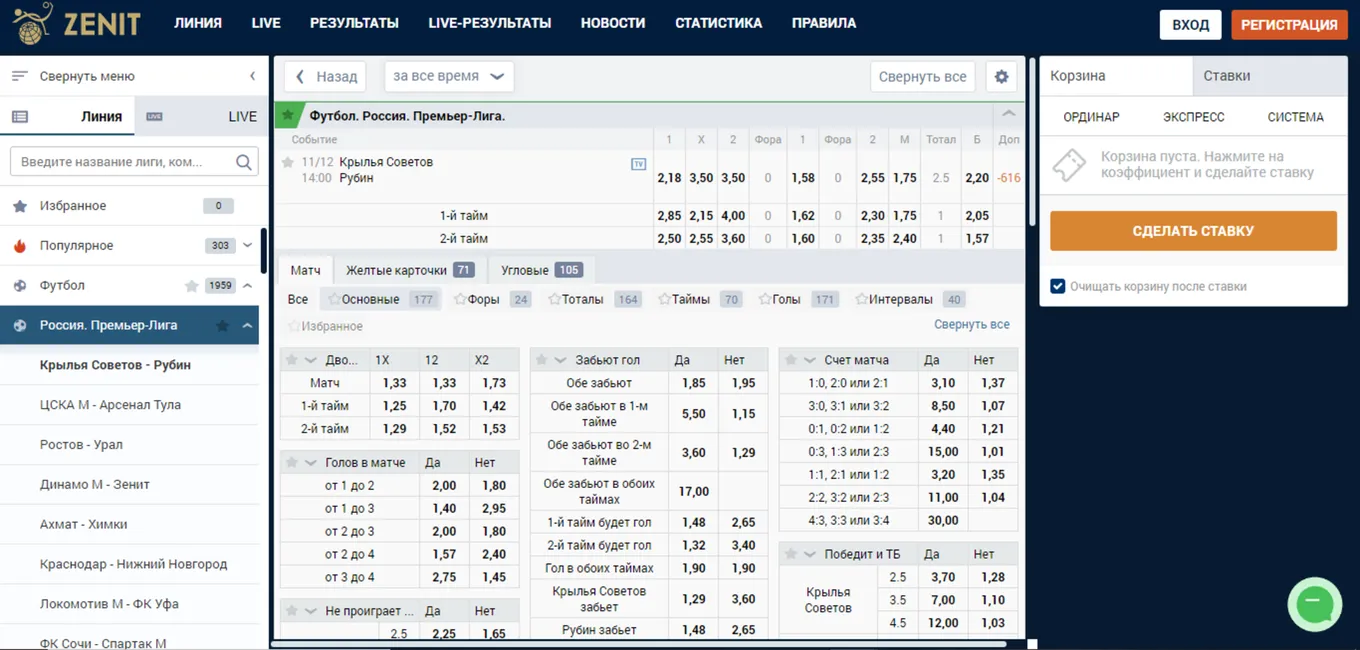
Task: Favorite the Крылья Советов - Рубин match star
Action: pyautogui.click(x=289, y=162)
